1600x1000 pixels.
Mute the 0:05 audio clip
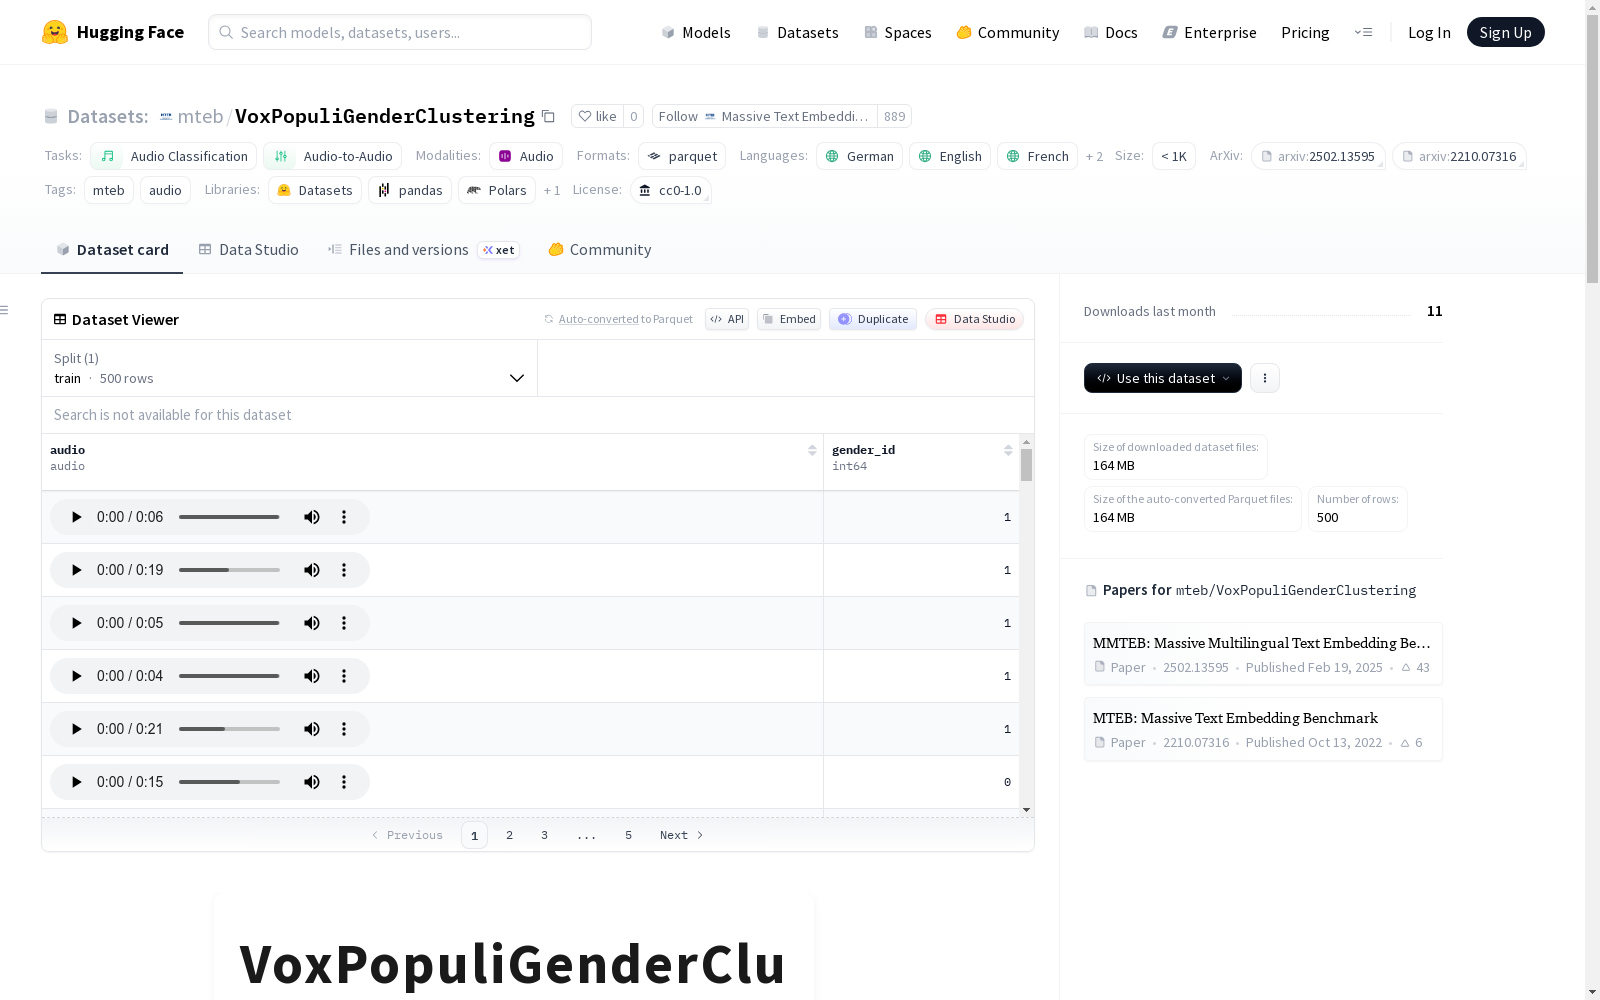click(312, 623)
